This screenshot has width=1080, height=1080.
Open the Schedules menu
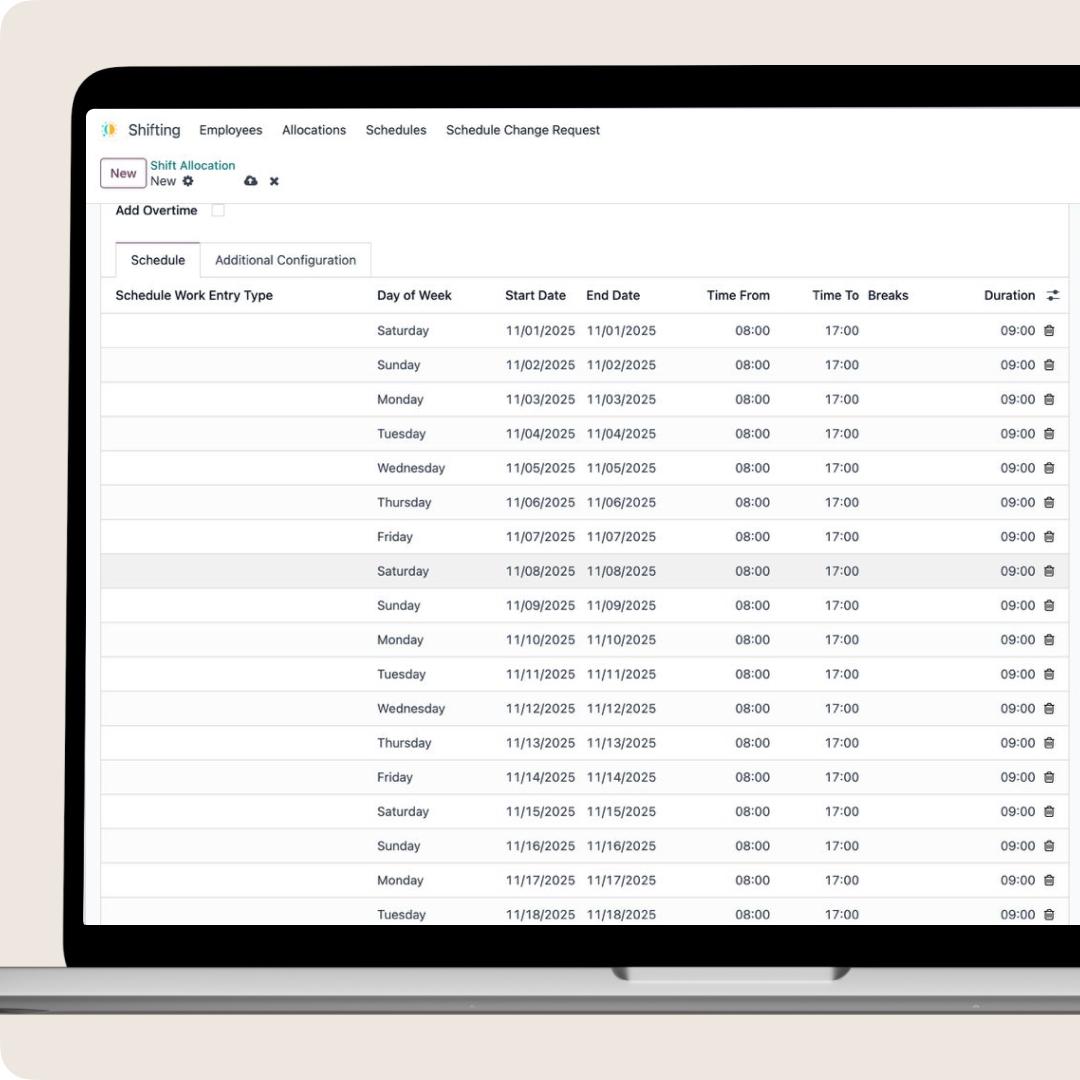[x=396, y=130]
